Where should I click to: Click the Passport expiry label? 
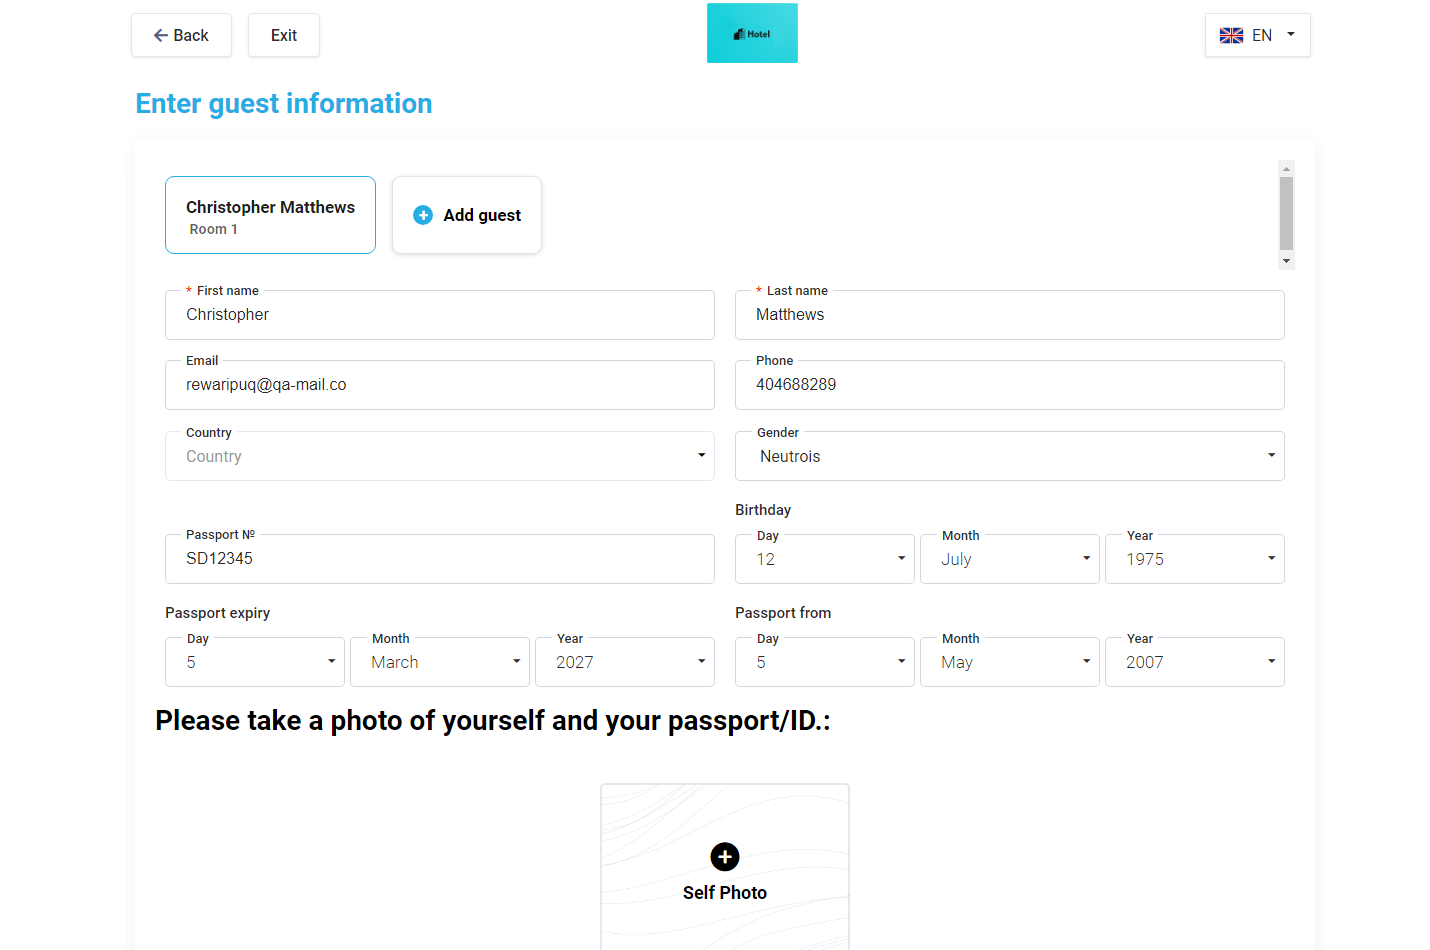click(x=218, y=613)
